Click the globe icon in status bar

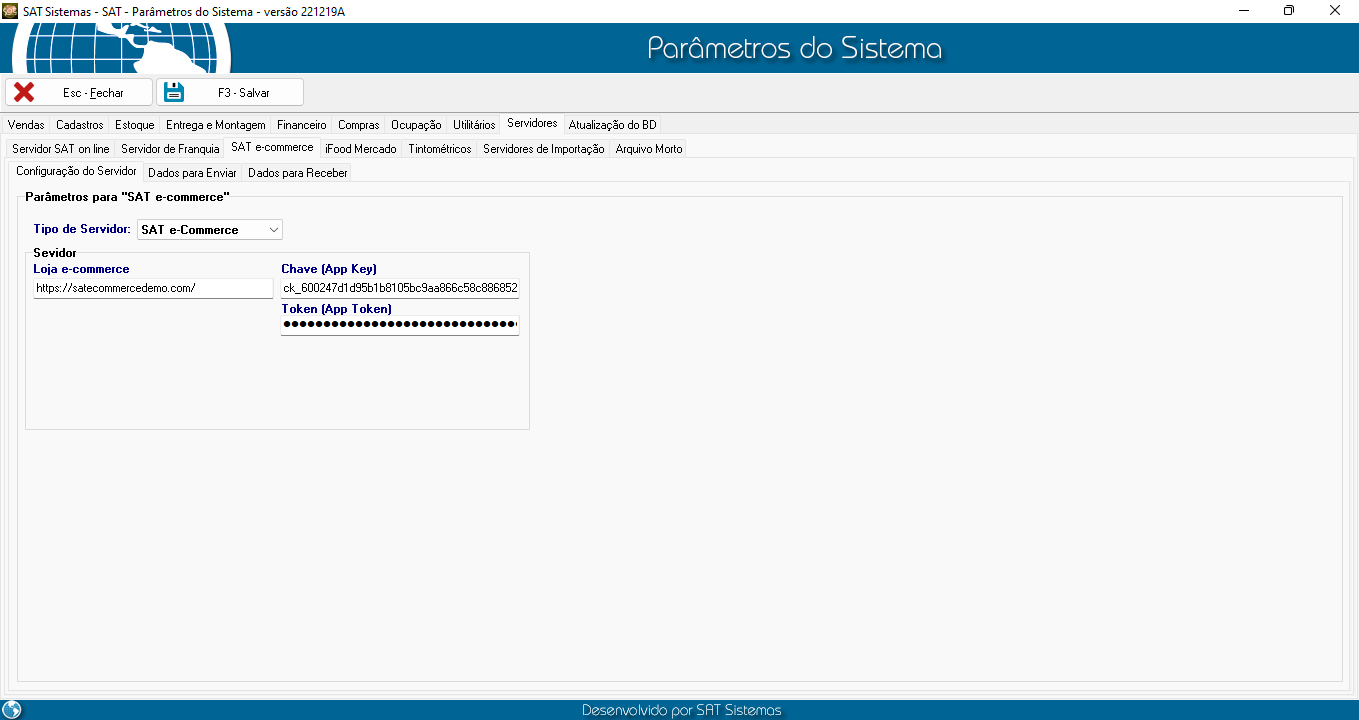pos(12,710)
